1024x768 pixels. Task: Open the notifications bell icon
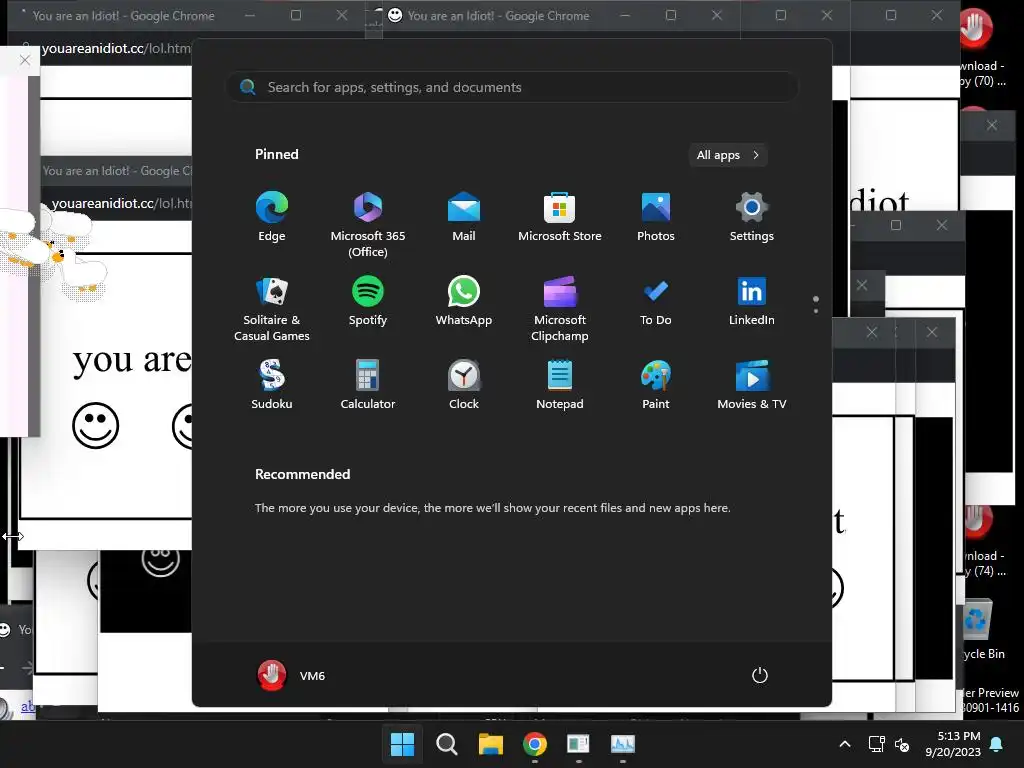pyautogui.click(x=997, y=744)
